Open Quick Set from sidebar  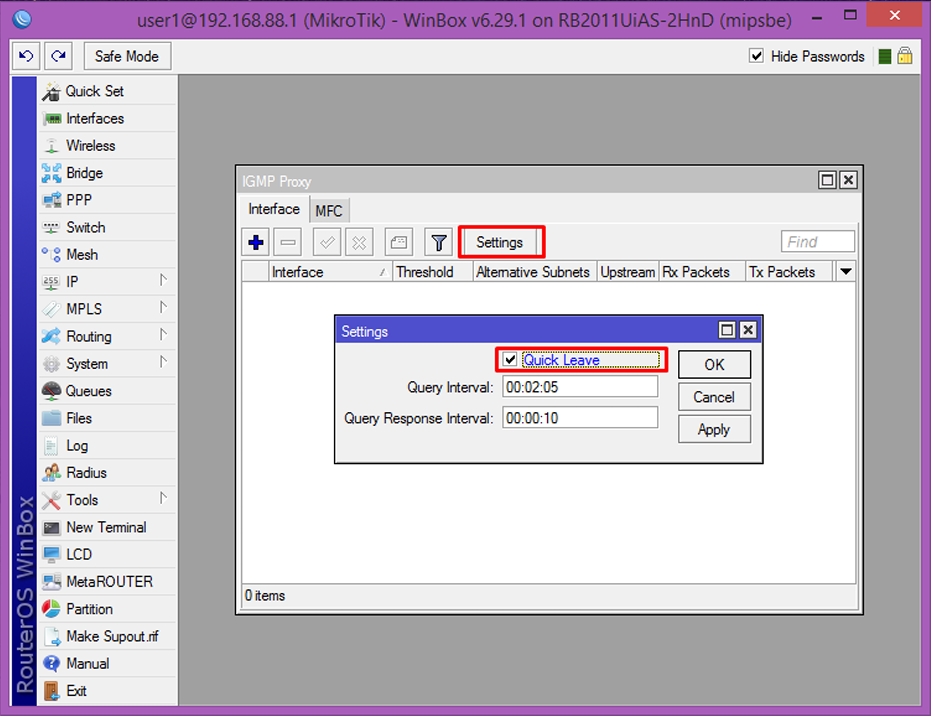coord(108,91)
